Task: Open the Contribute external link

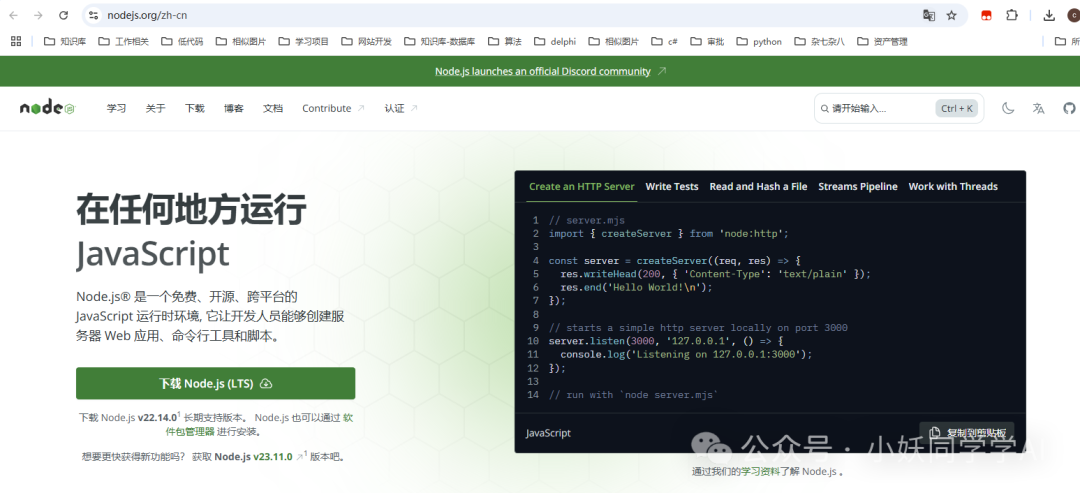Action: 333,108
